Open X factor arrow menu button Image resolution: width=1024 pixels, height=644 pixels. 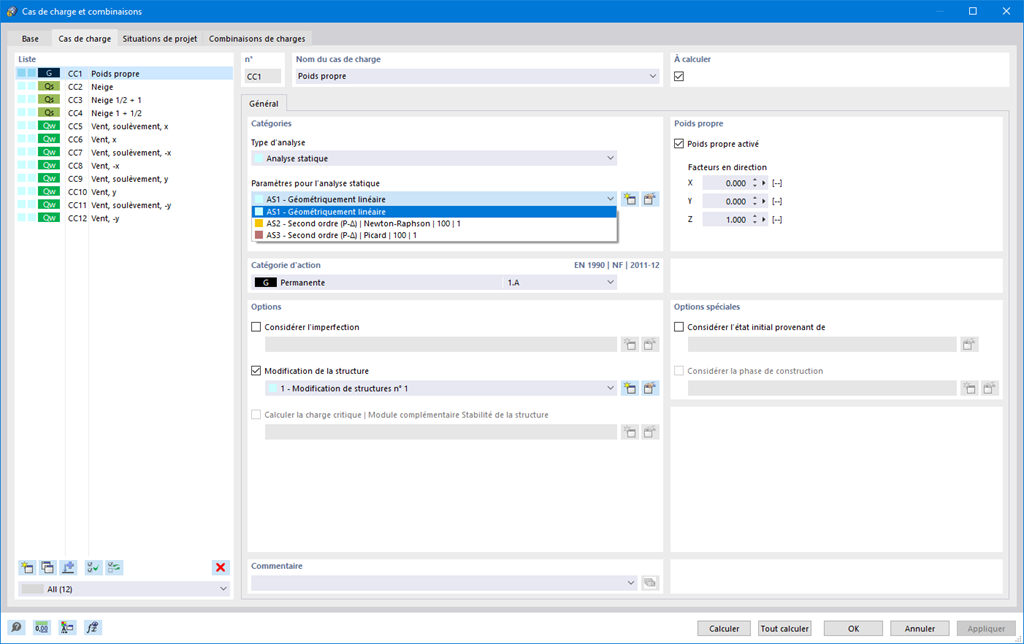[763, 183]
